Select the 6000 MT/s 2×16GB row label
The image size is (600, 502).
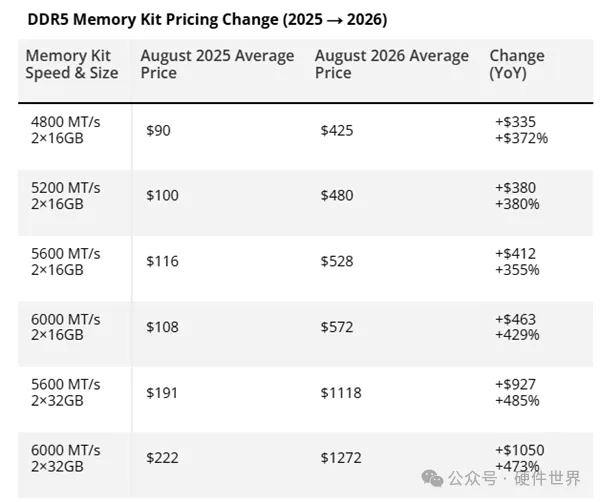click(x=65, y=327)
